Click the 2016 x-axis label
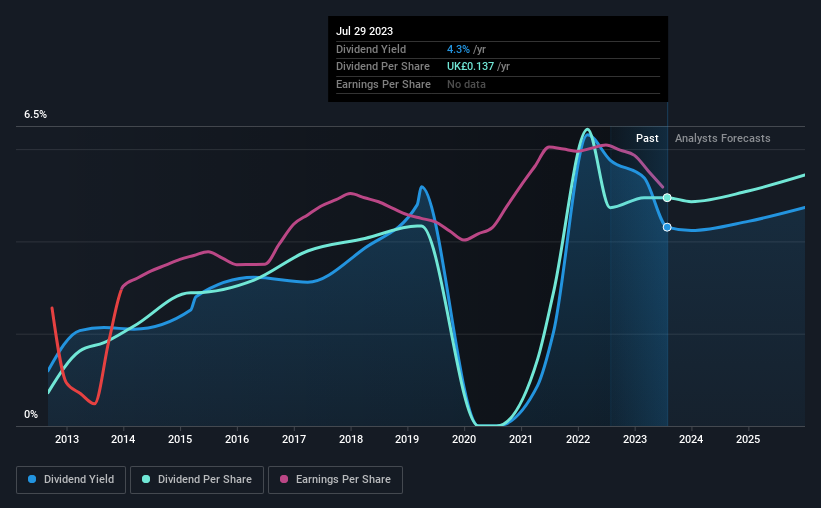821x508 pixels. pyautogui.click(x=237, y=439)
